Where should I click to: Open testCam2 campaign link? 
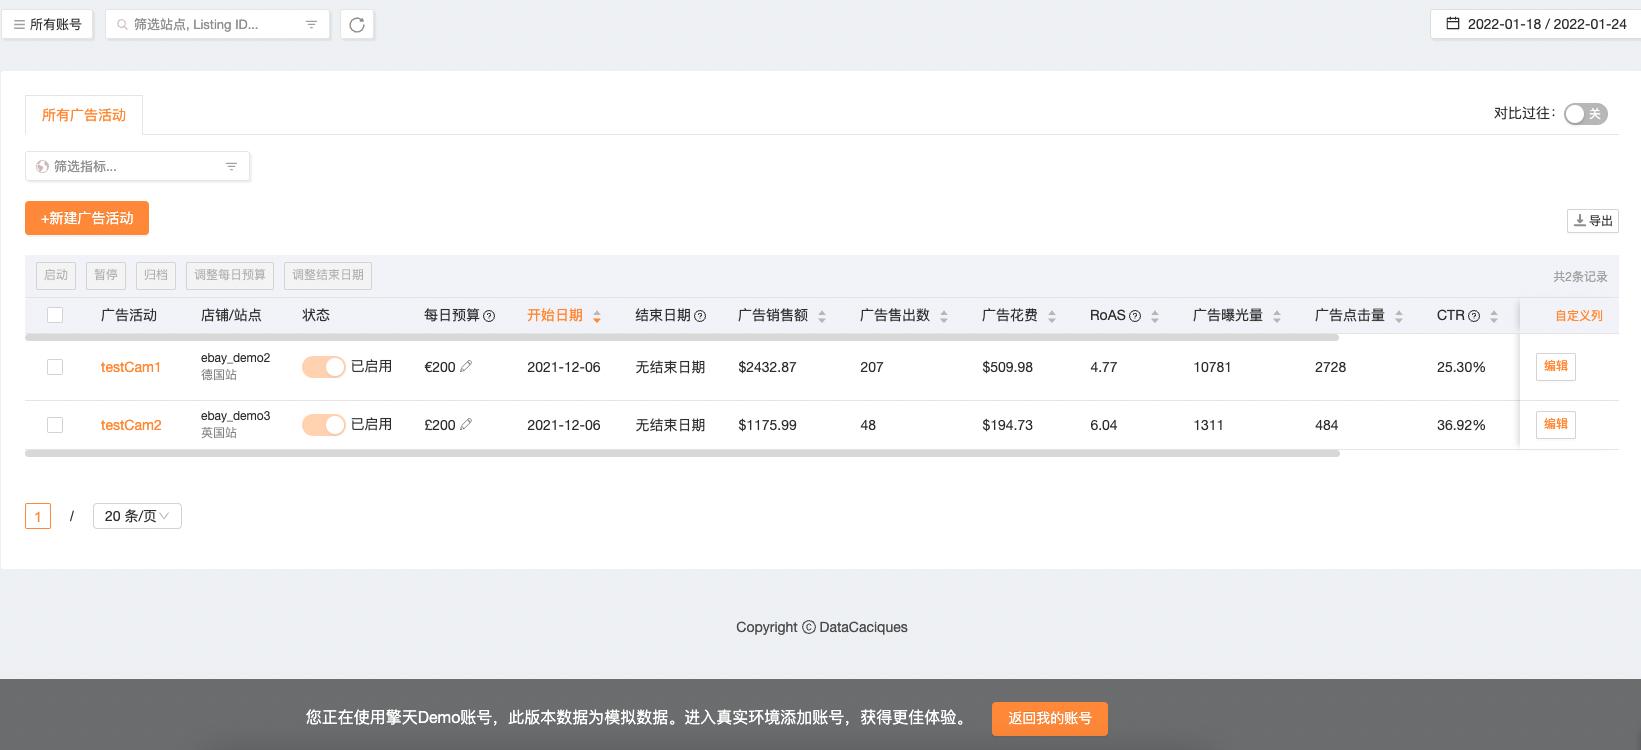coord(131,425)
